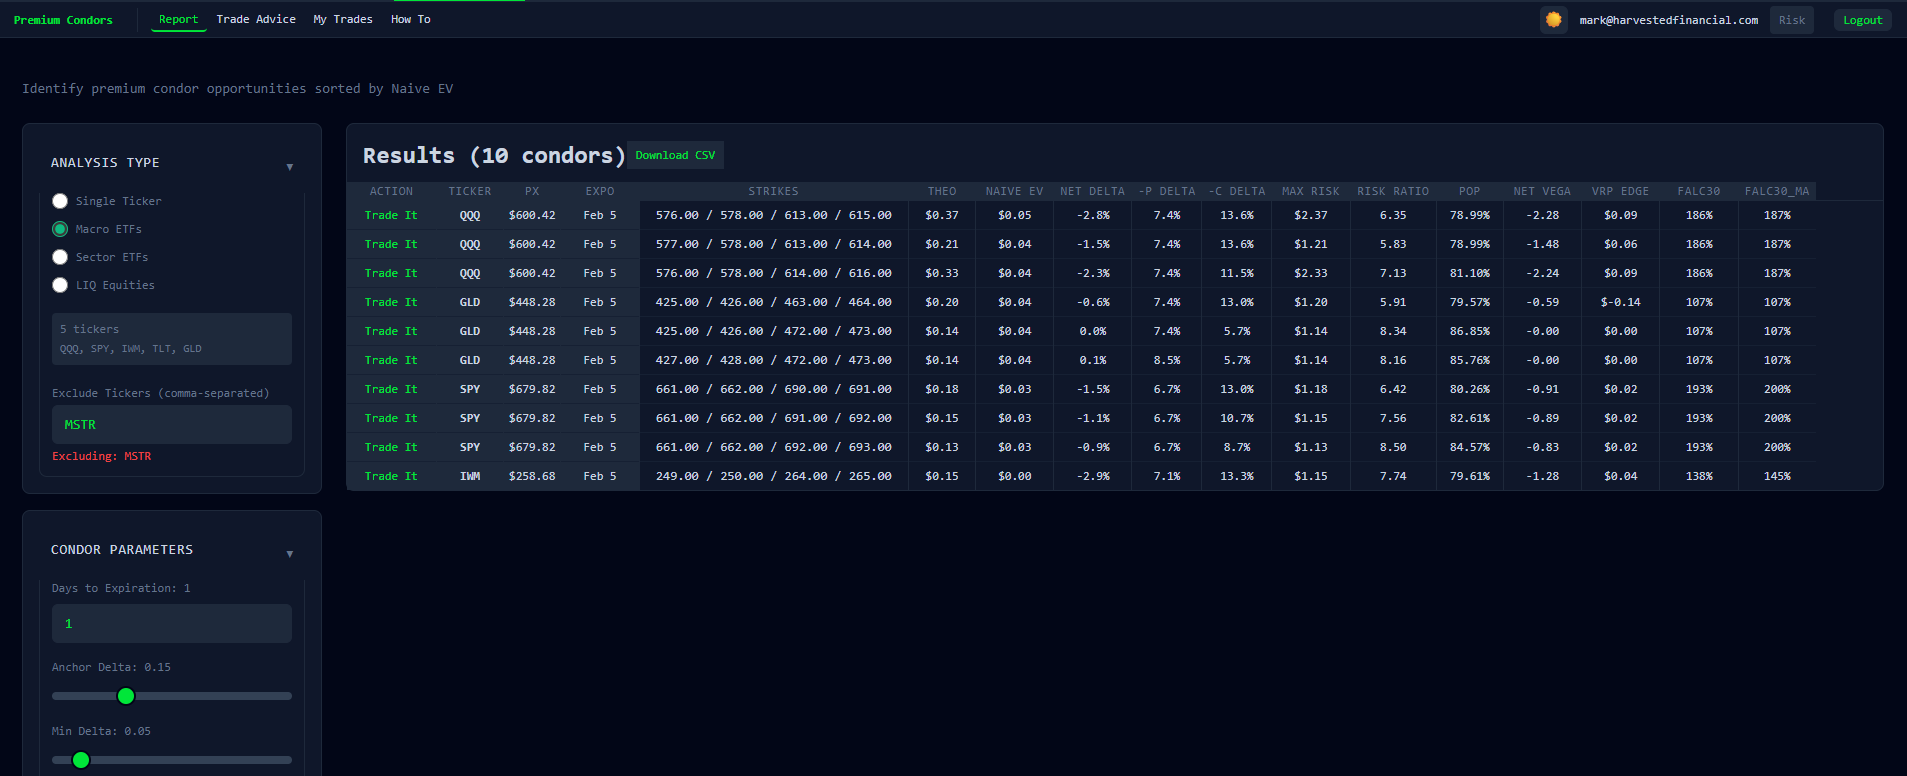1907x776 pixels.
Task: Select the Single Ticker radio option
Action: 60,201
